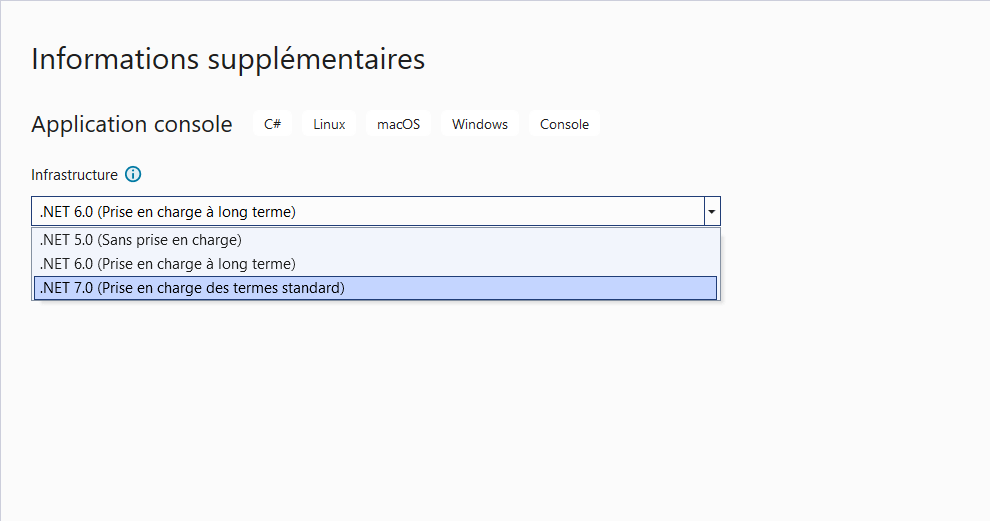Screen dimensions: 990x521
Task: Click the Infrastructure label
Action: click(74, 175)
